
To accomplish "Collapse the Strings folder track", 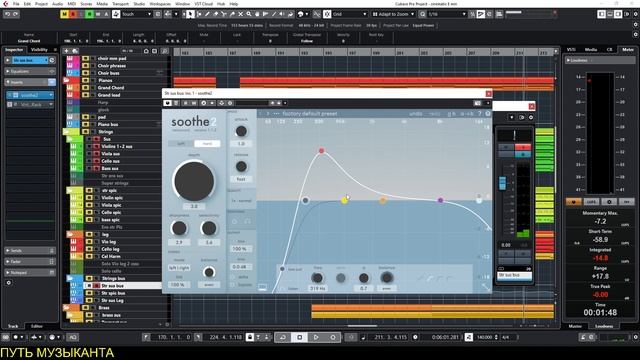I will click(x=66, y=132).
